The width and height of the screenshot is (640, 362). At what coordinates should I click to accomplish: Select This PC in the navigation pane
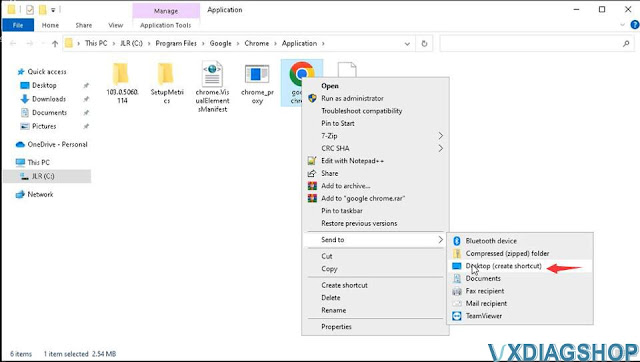[38, 162]
